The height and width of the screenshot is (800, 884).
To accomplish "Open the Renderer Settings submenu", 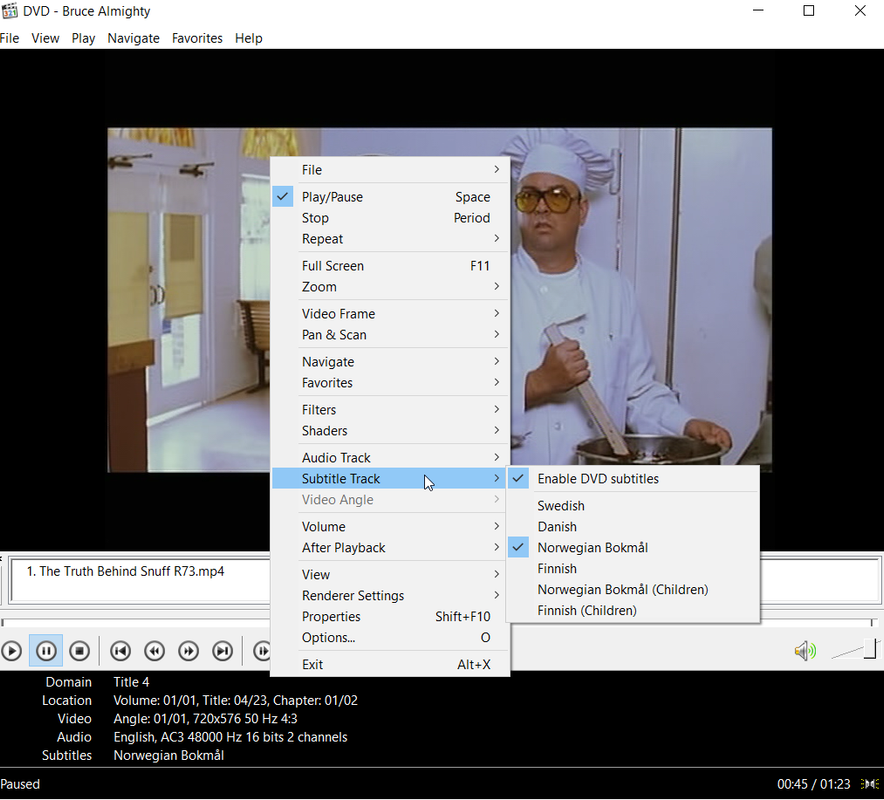I will [390, 595].
